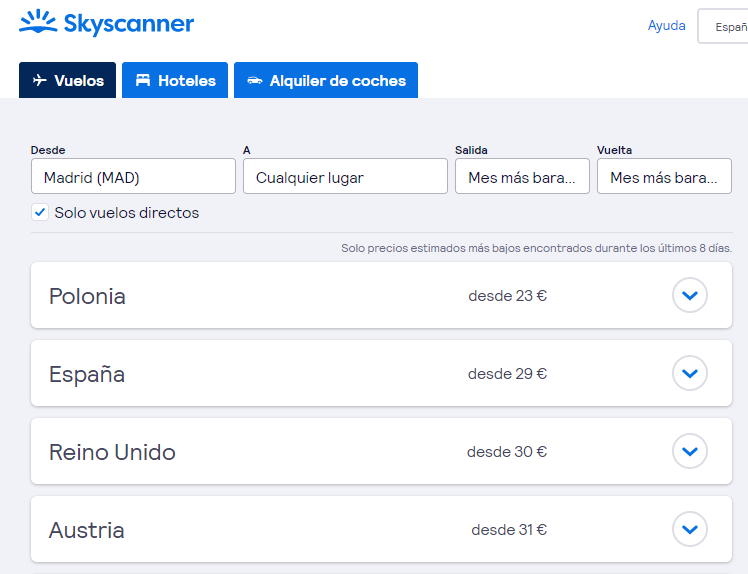Click the Skyscanner wordmark text
The width and height of the screenshot is (748, 574).
[x=129, y=23]
